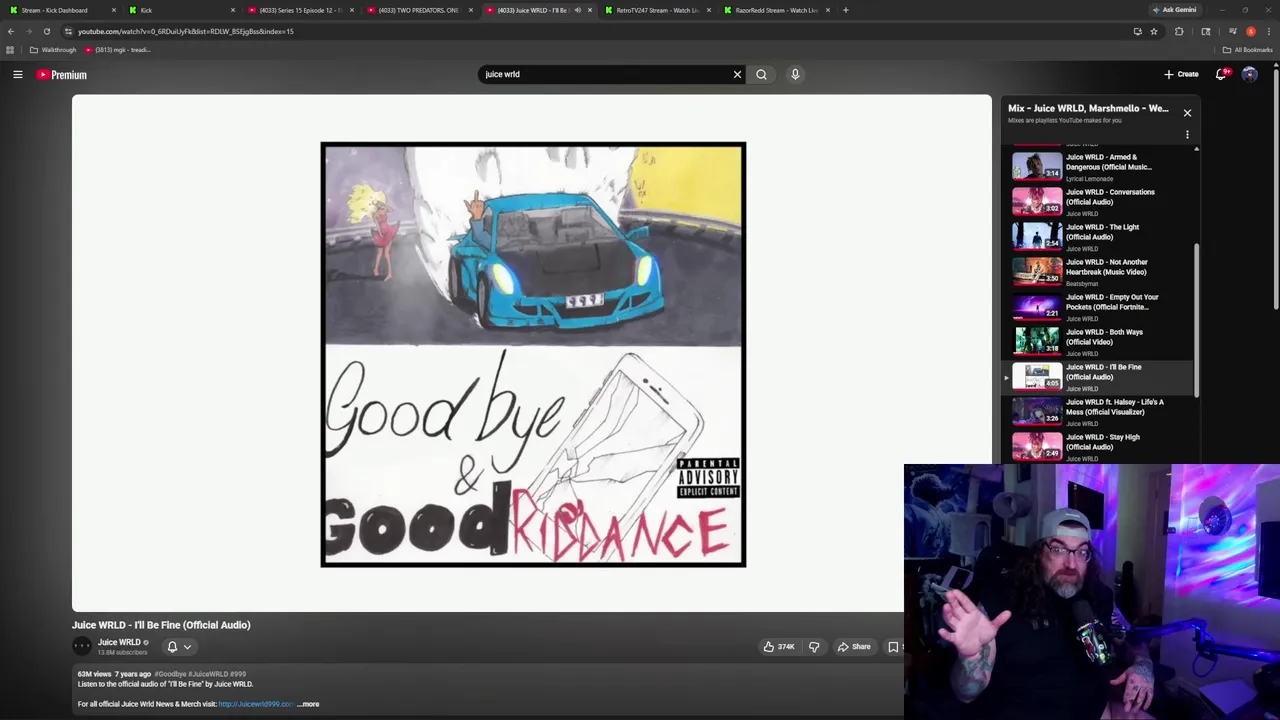Clear the 'juice wrld' search text
This screenshot has height=720, width=1280.
click(x=737, y=74)
